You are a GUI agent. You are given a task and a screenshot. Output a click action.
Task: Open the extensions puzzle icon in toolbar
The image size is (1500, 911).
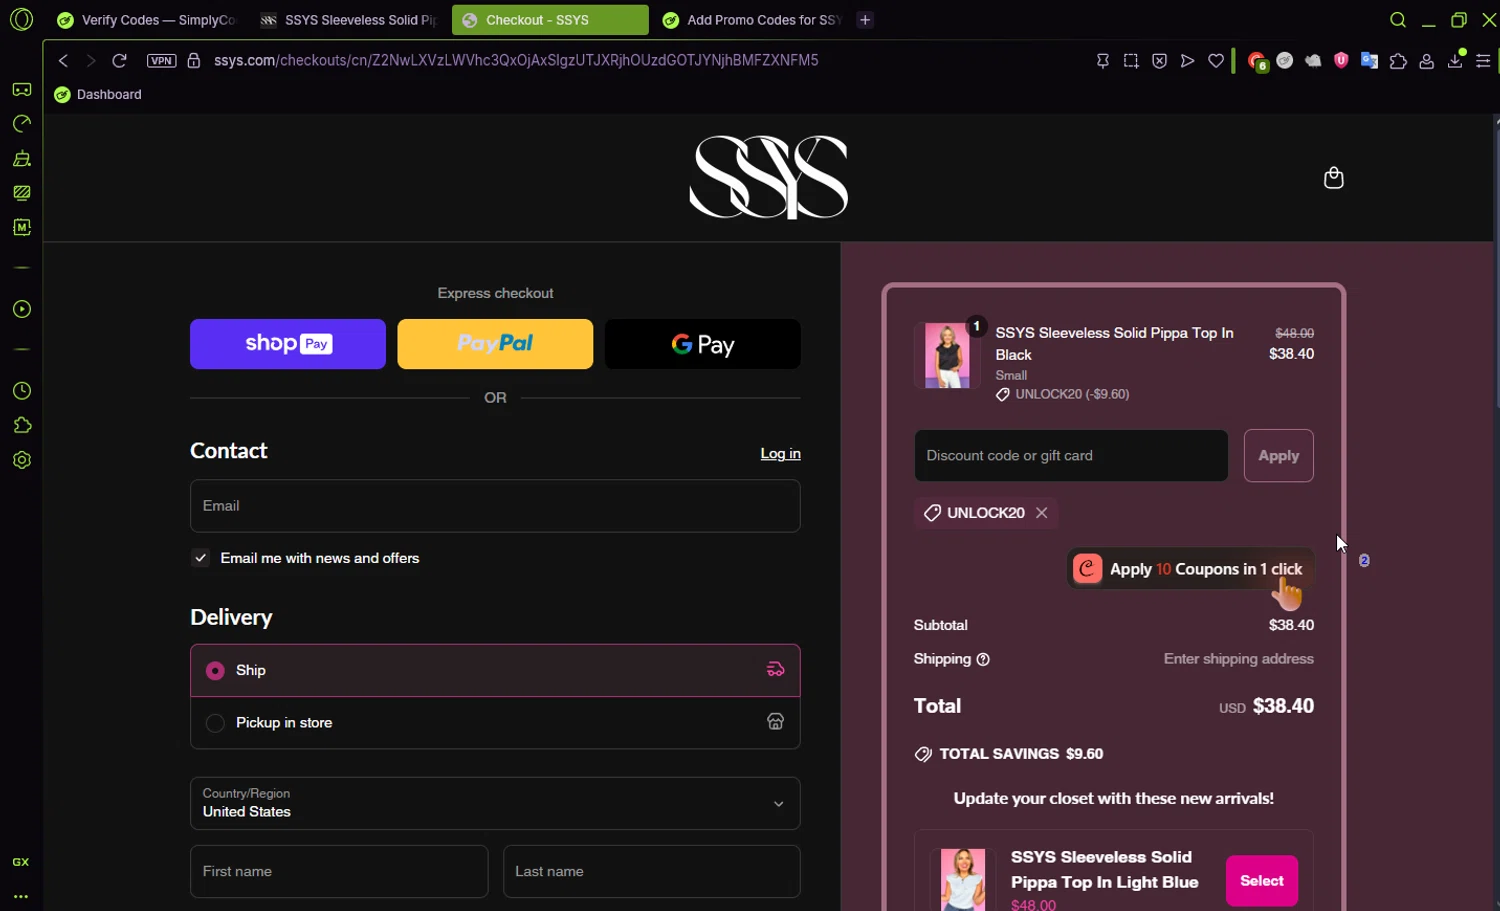click(x=1398, y=61)
